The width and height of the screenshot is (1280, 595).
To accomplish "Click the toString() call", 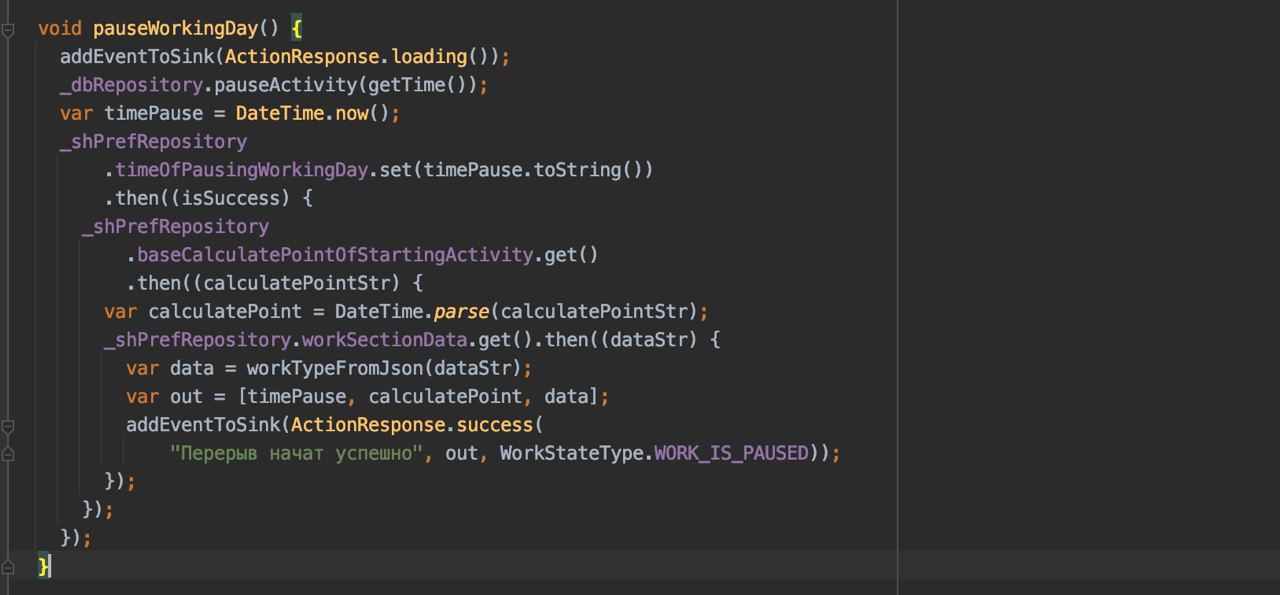I will 587,169.
